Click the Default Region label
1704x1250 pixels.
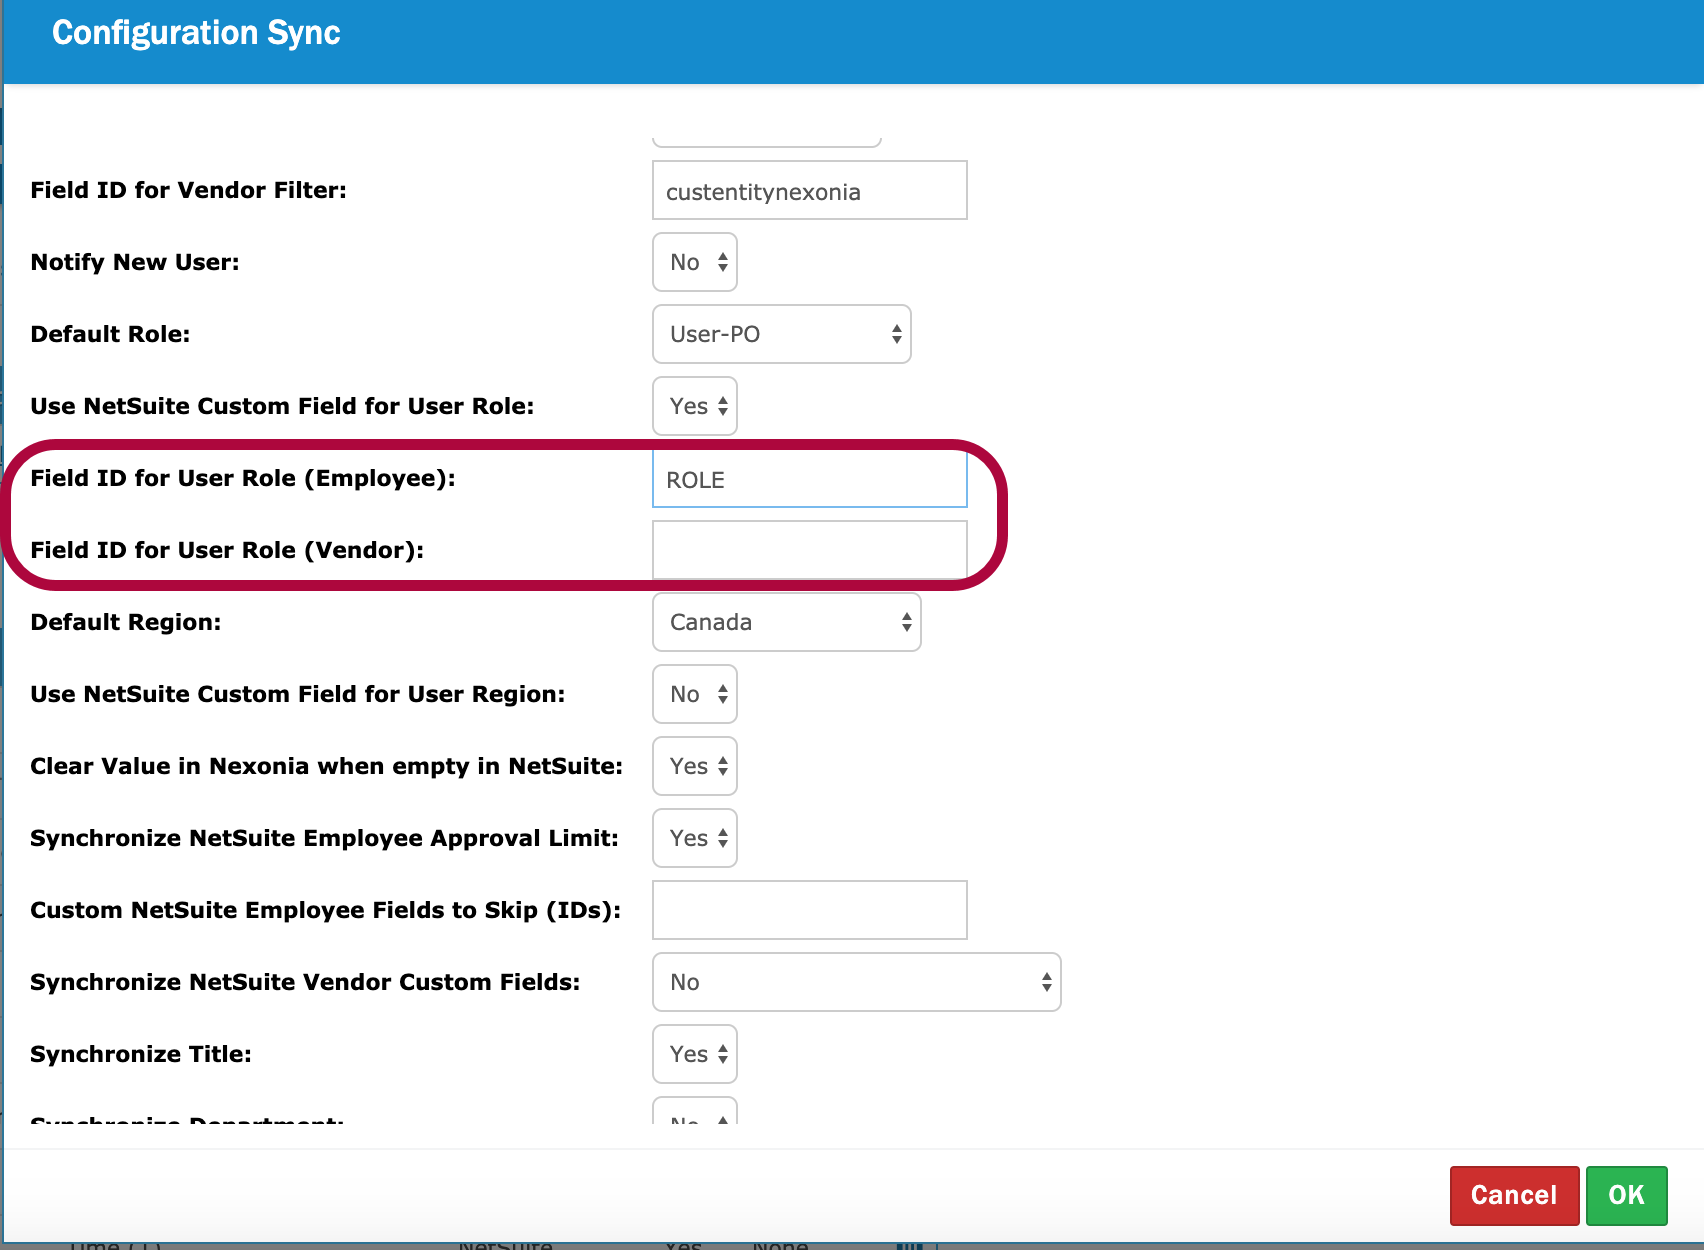point(126,622)
